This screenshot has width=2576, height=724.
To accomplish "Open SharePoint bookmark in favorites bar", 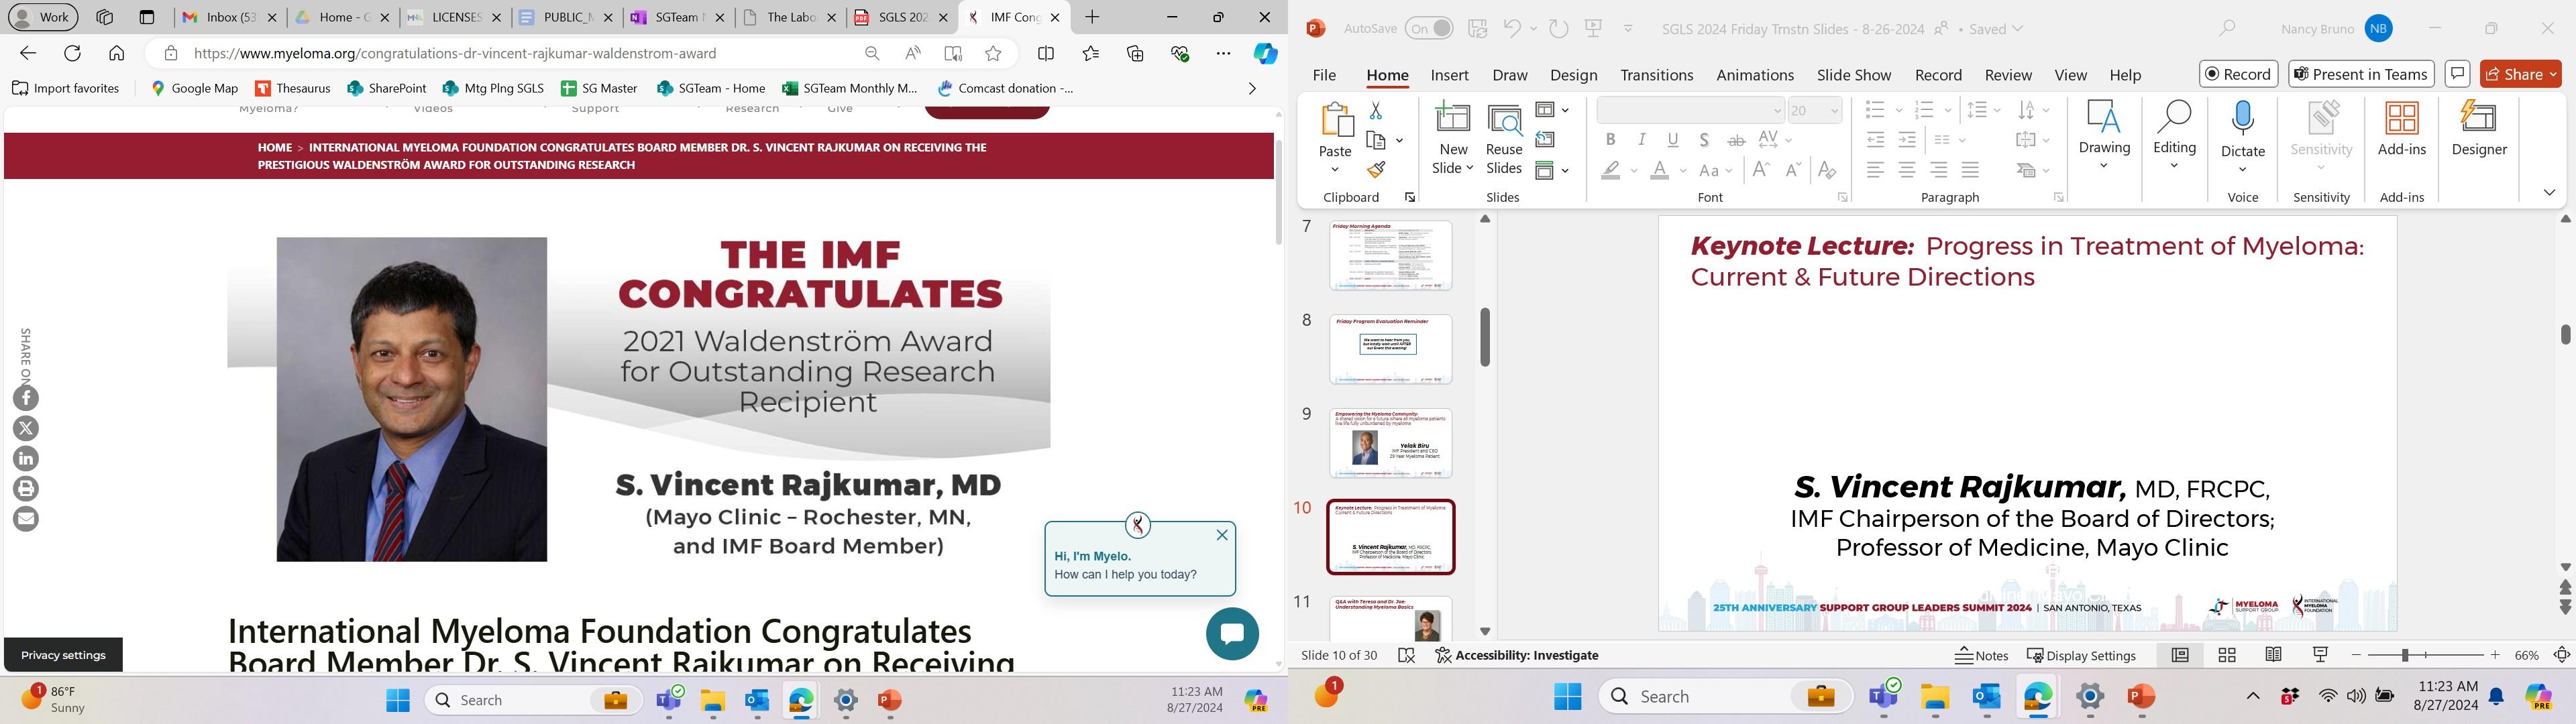I will (387, 88).
